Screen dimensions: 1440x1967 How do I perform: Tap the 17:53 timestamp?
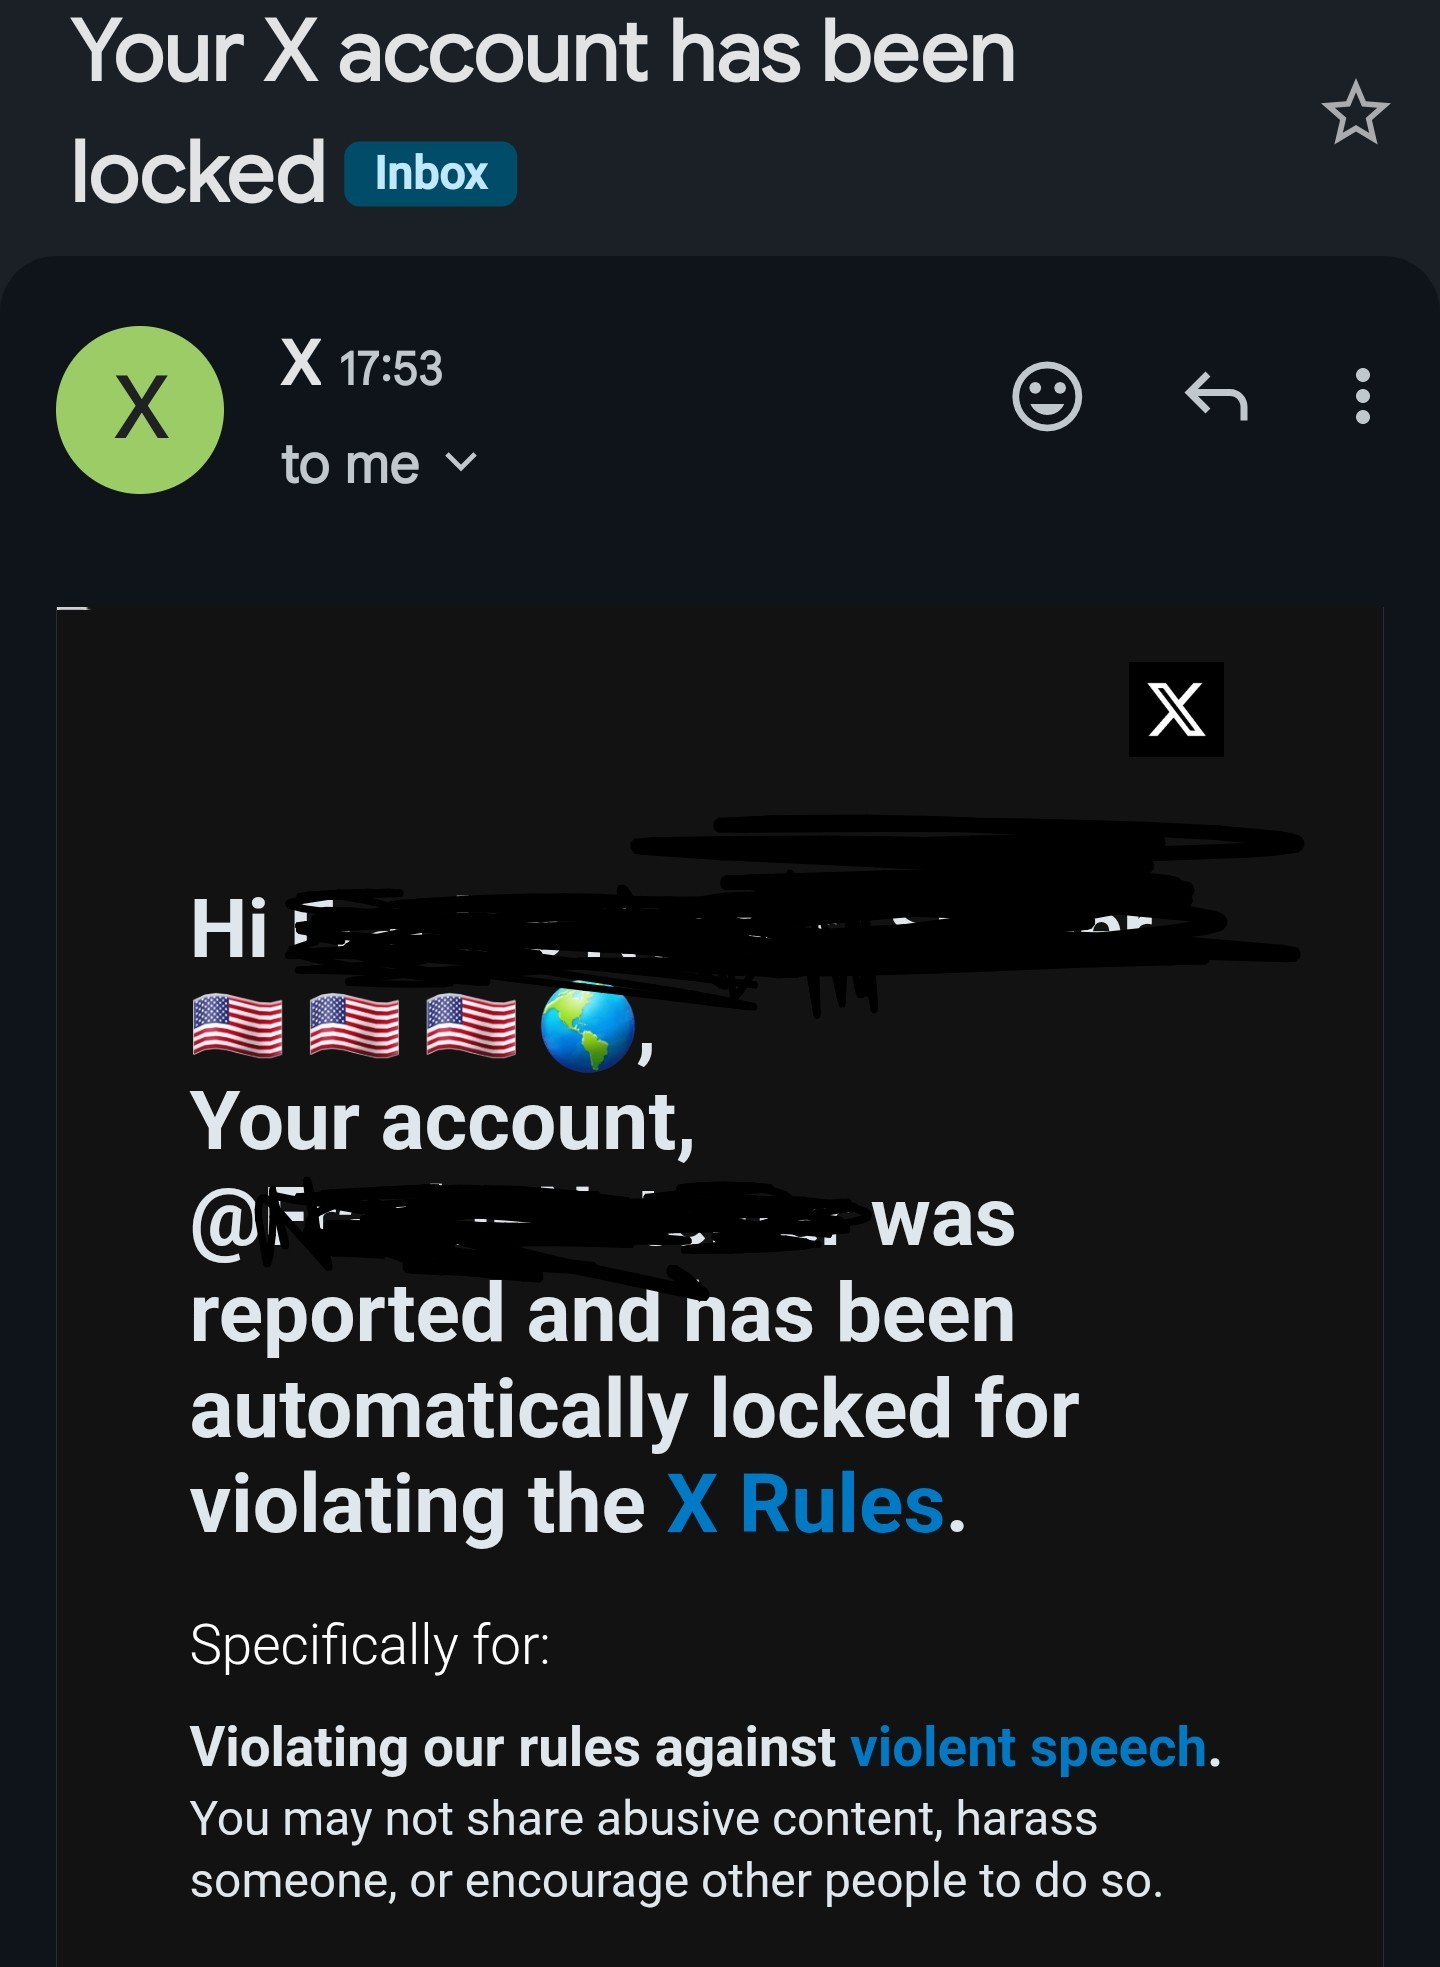point(391,368)
